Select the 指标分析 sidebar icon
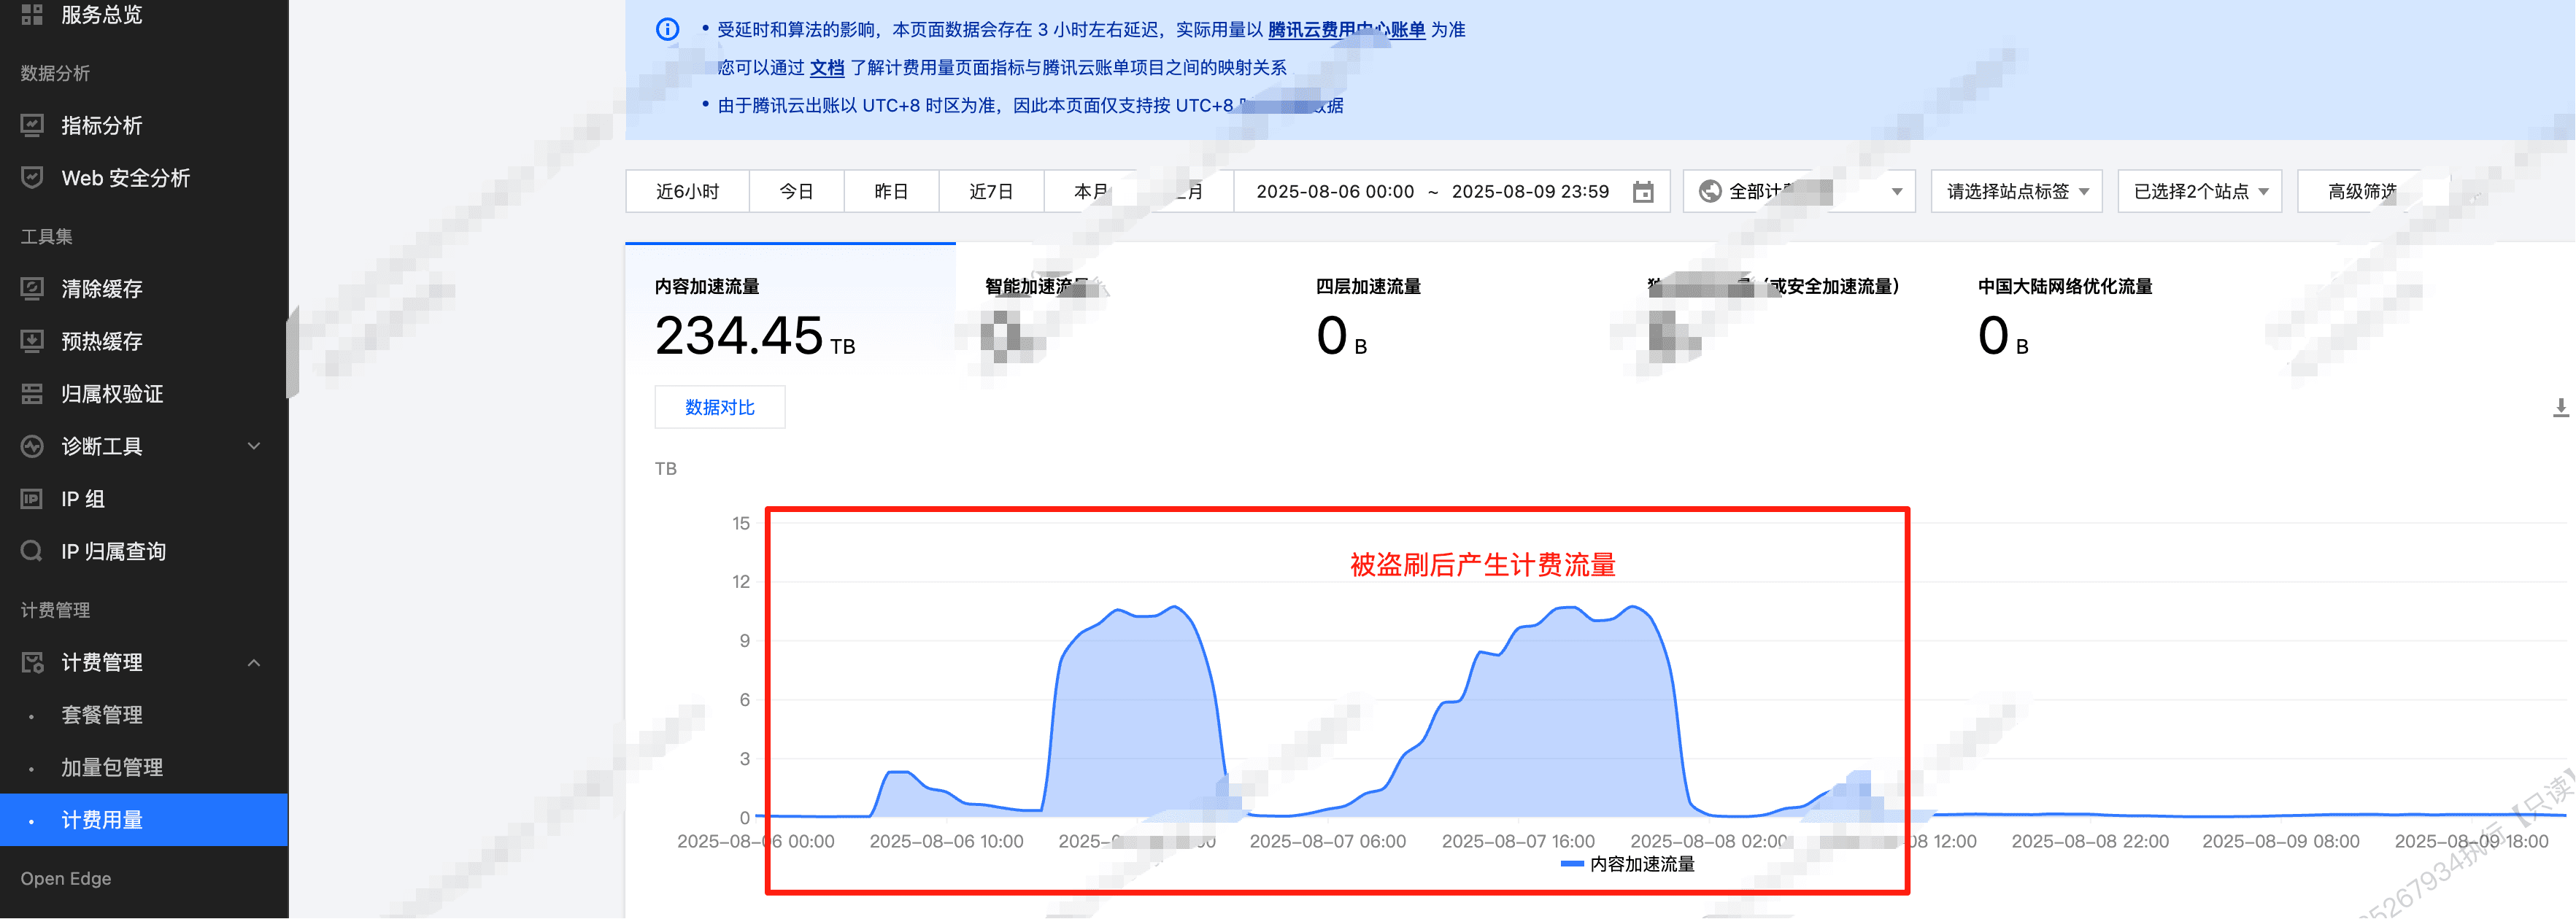 pos(33,126)
